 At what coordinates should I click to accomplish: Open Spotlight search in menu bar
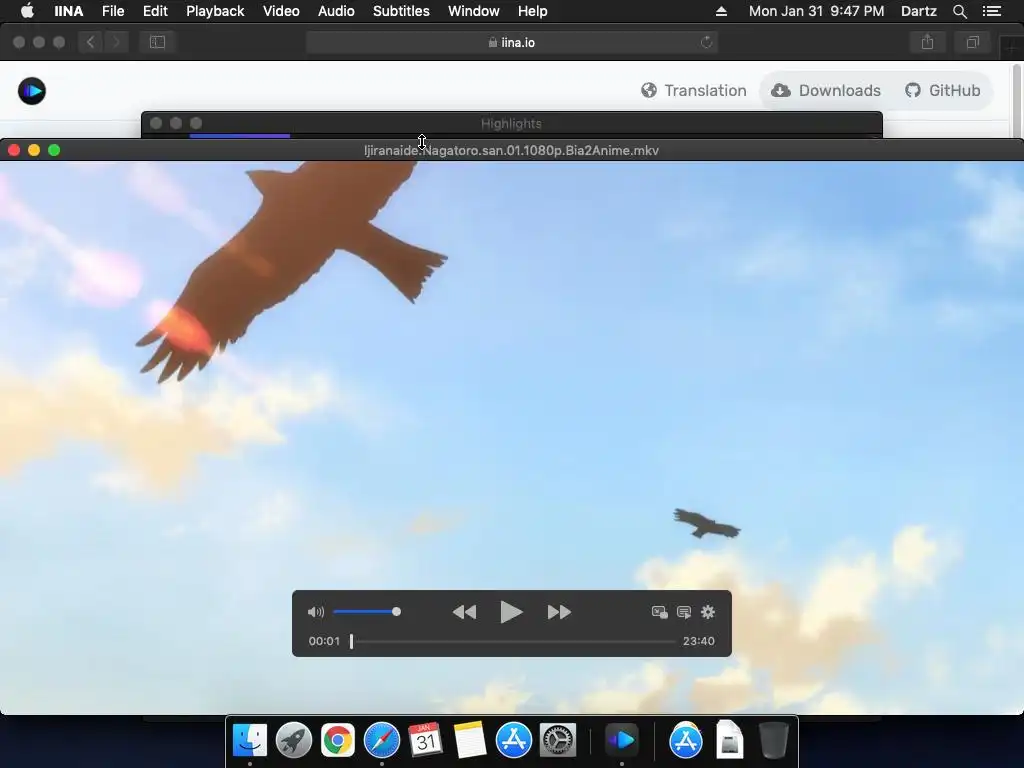pyautogui.click(x=959, y=11)
